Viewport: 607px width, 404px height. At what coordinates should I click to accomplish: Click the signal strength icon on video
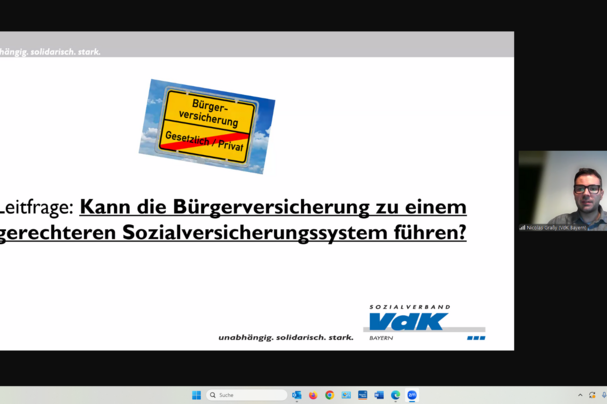522,227
